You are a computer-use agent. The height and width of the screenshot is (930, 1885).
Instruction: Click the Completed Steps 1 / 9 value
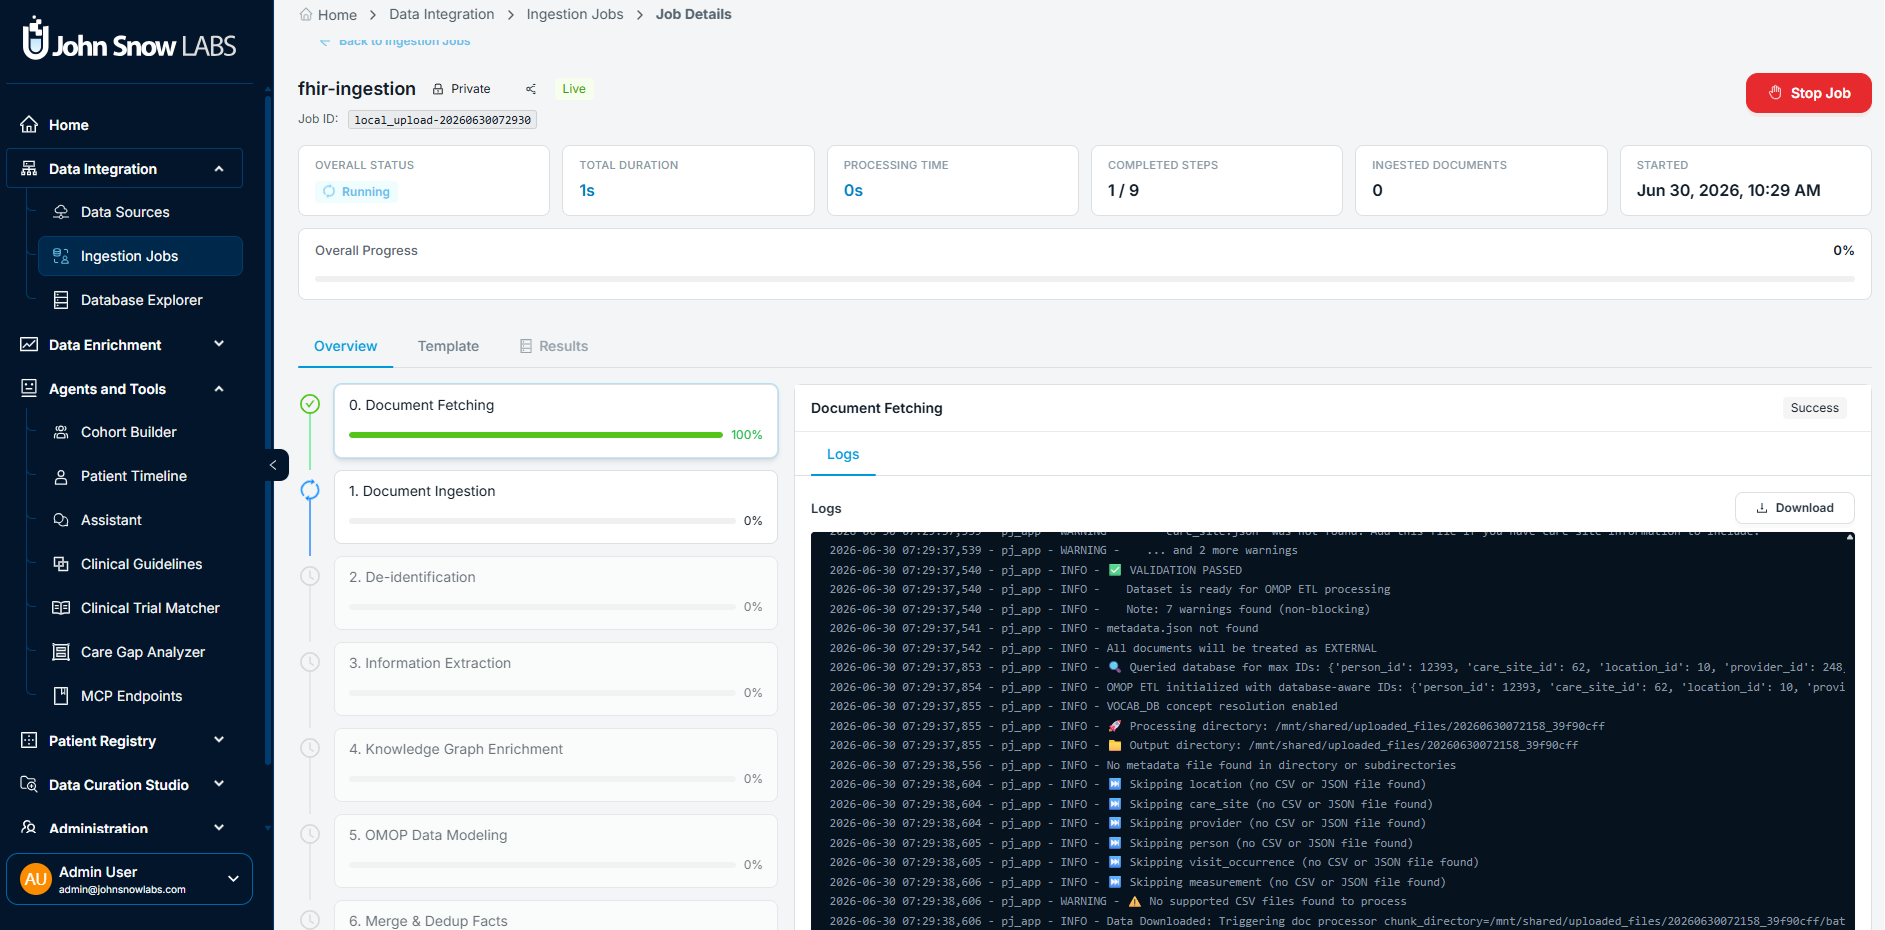1123,190
